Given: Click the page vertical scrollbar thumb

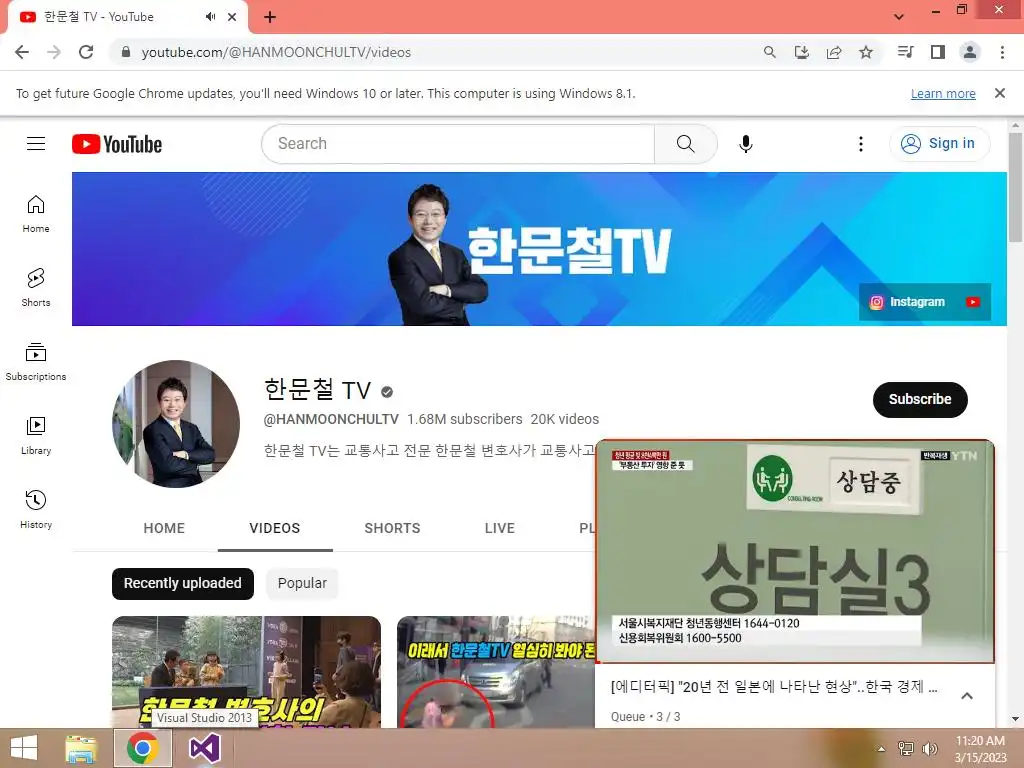Looking at the screenshot, I should click(1016, 187).
